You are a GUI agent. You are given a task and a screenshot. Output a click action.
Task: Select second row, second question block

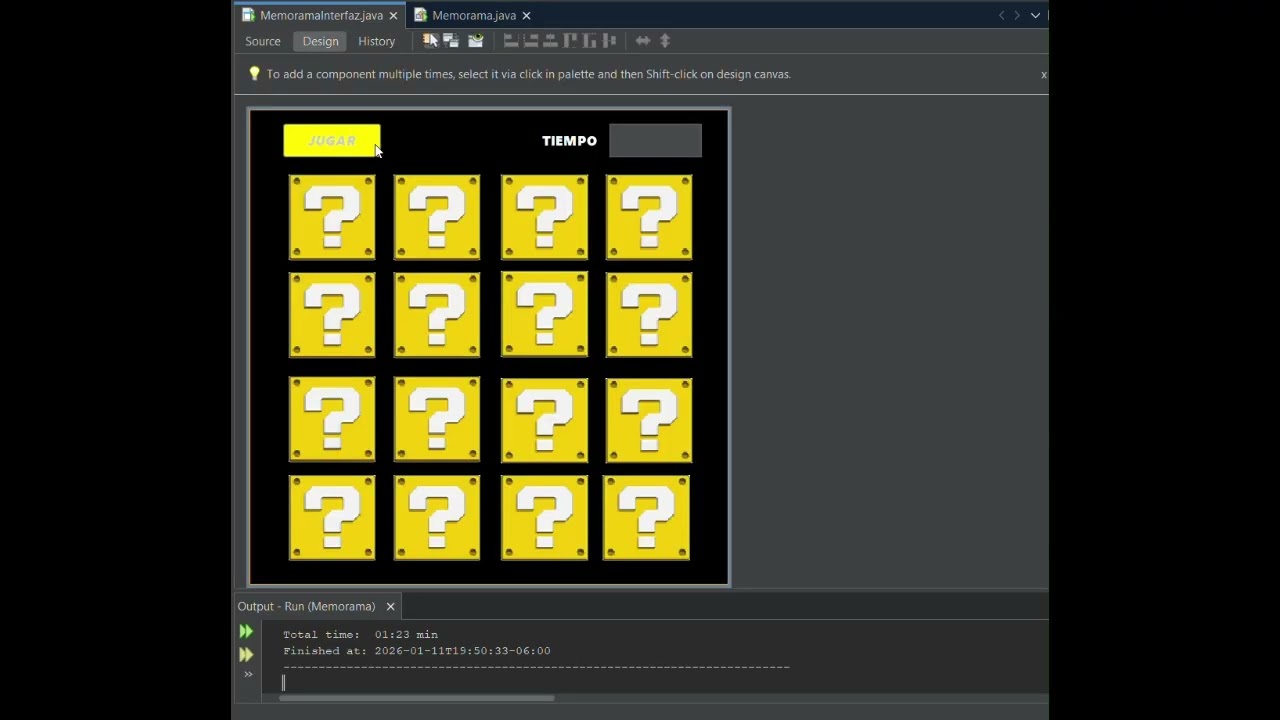tap(437, 315)
